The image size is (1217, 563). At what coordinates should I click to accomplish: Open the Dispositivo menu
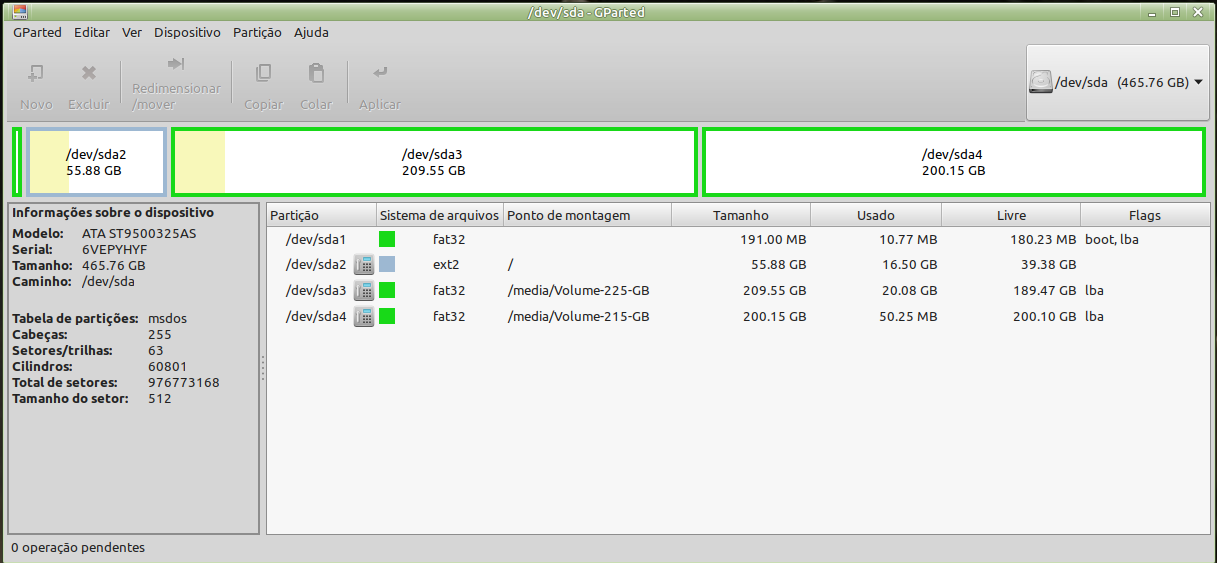187,32
